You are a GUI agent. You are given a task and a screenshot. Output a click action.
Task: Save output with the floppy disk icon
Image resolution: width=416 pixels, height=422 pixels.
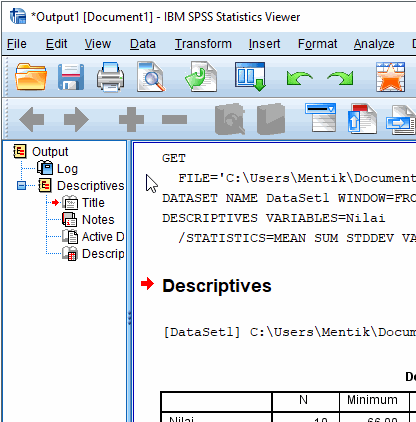71,77
